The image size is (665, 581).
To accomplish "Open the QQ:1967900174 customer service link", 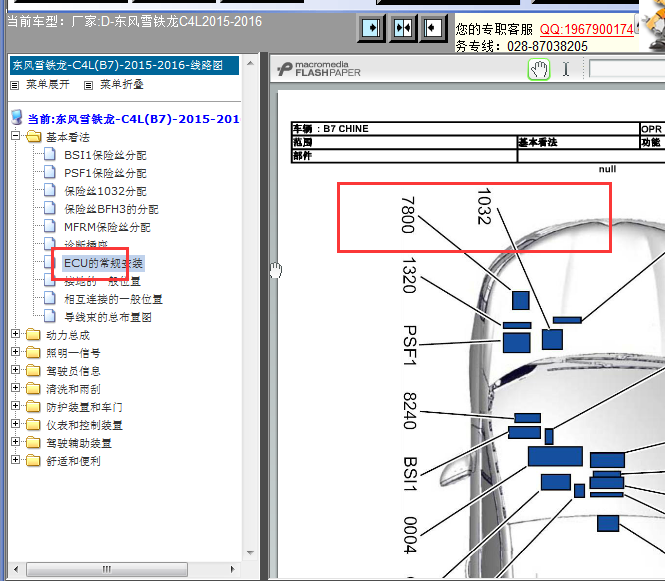I will 587,29.
